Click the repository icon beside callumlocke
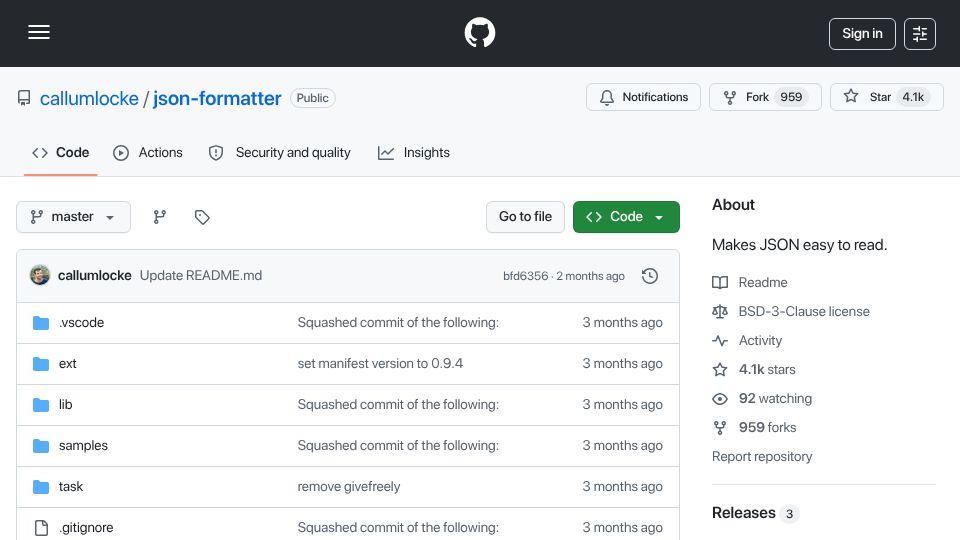 [x=24, y=98]
